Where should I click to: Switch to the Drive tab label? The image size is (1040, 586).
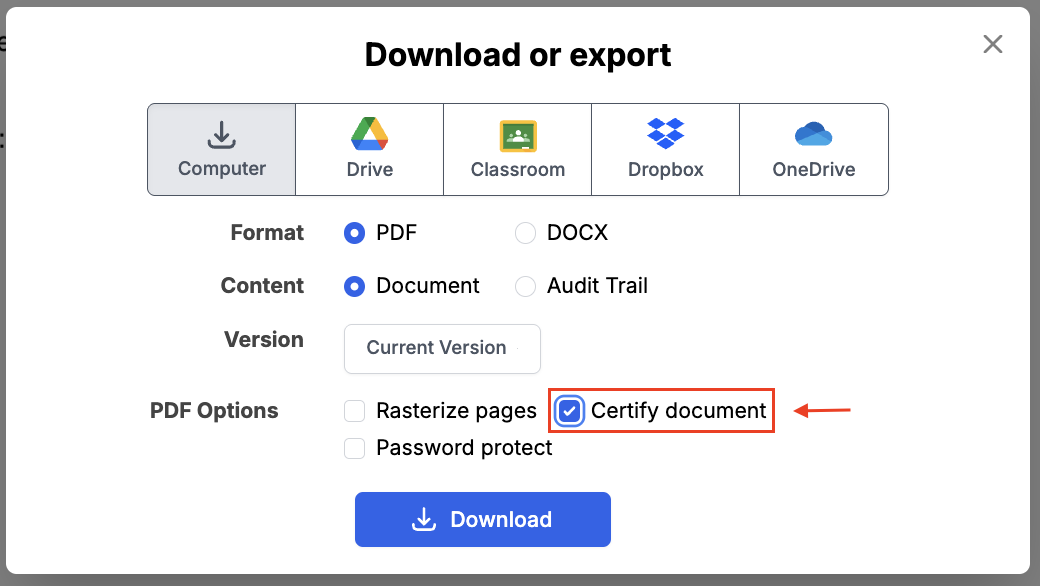click(369, 169)
